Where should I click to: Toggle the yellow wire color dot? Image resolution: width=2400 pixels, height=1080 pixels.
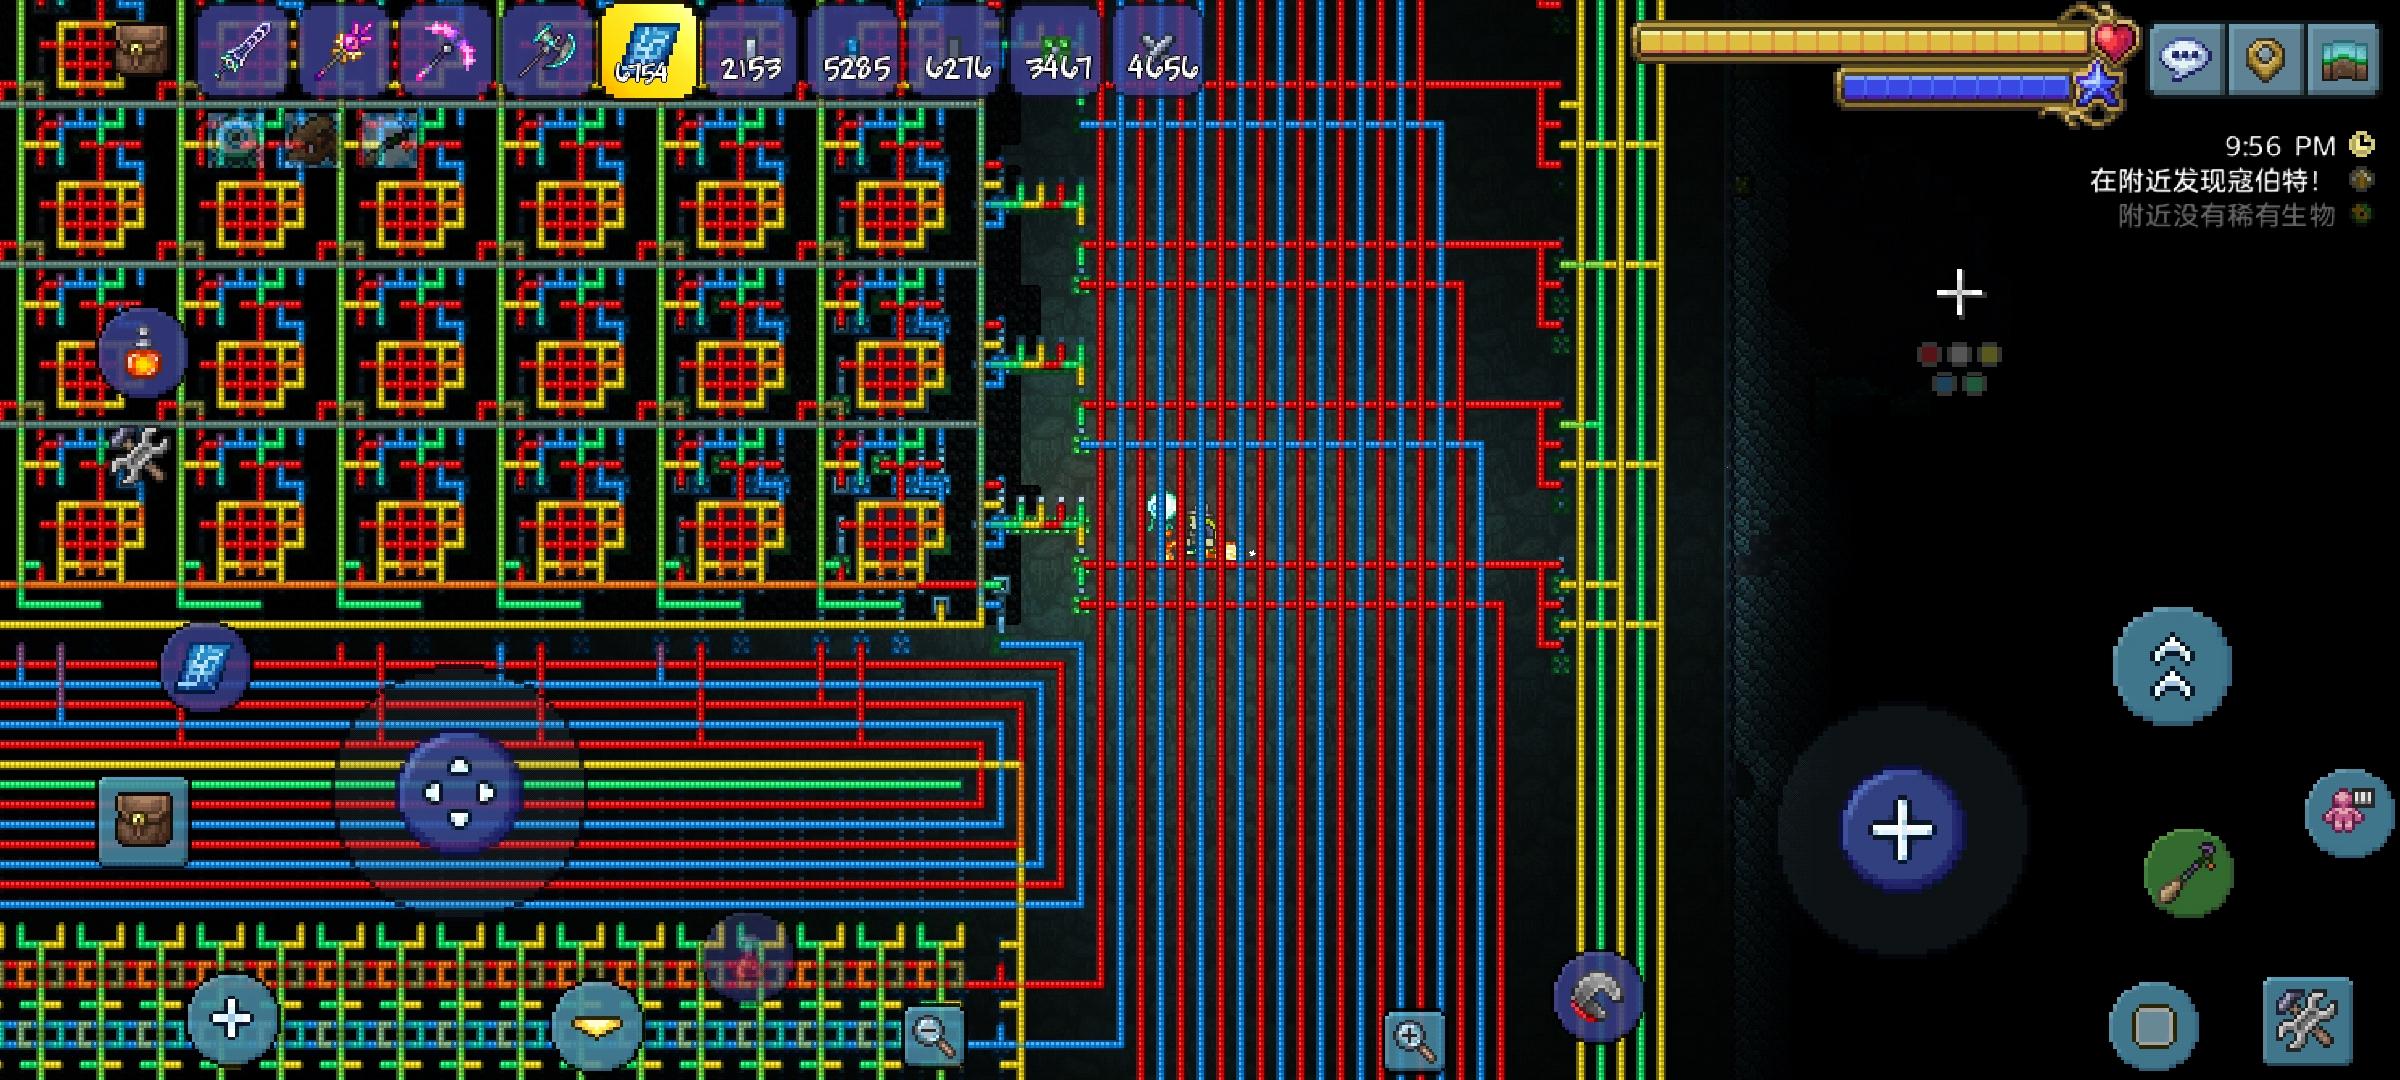[x=1989, y=354]
